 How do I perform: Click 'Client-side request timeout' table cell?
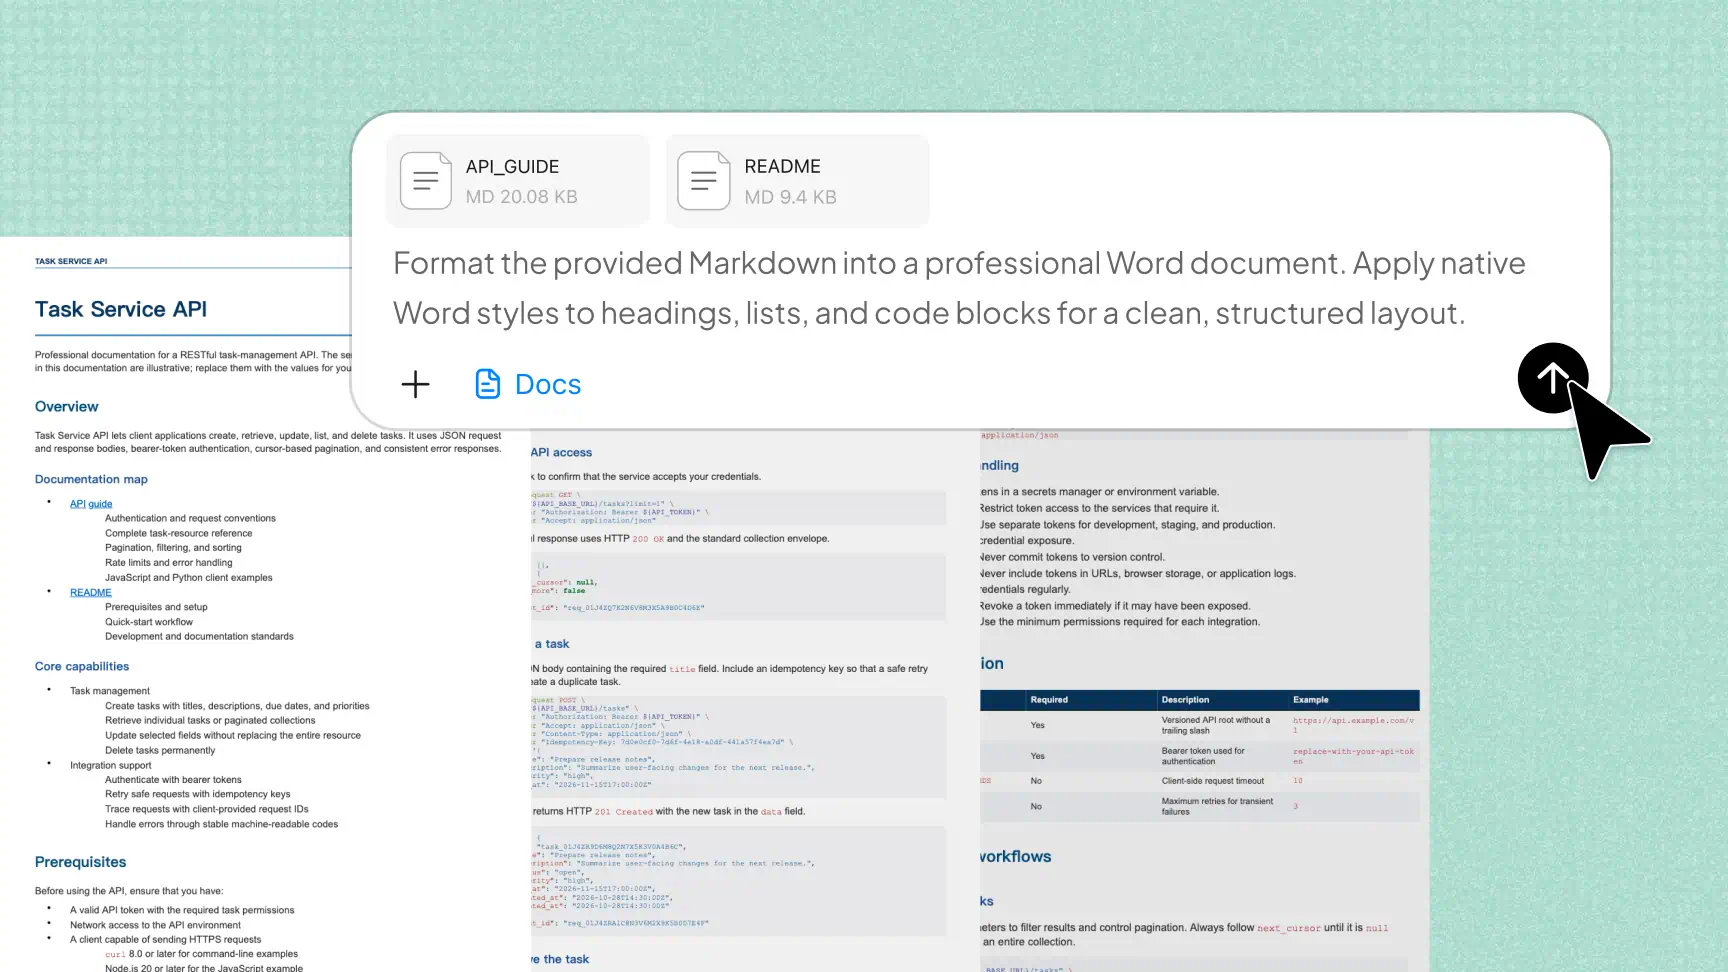click(1212, 781)
